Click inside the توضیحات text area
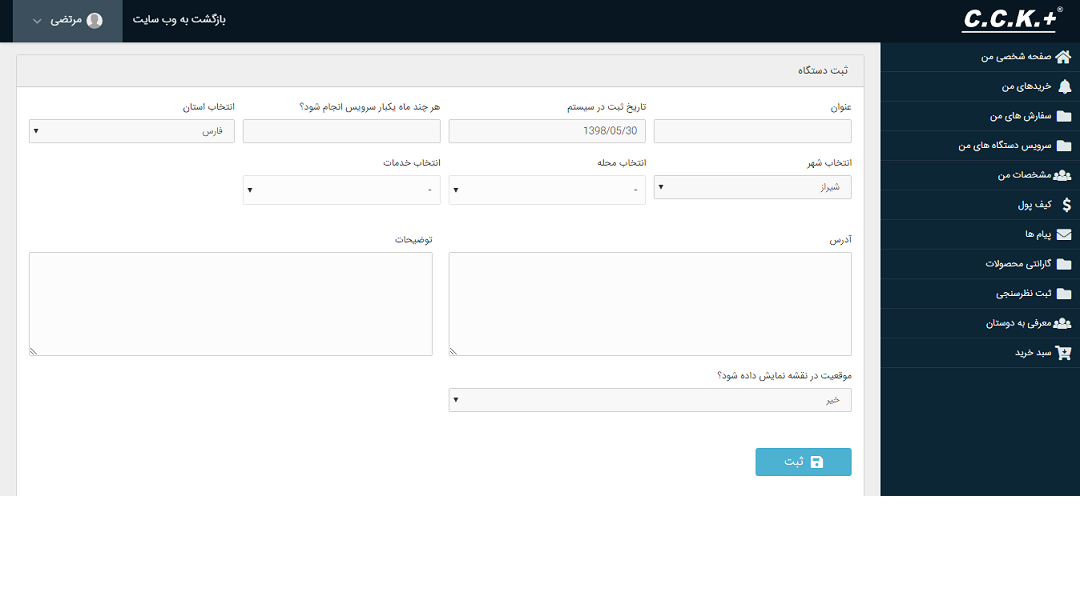Screen dimensions: 1080x614 click(x=231, y=304)
